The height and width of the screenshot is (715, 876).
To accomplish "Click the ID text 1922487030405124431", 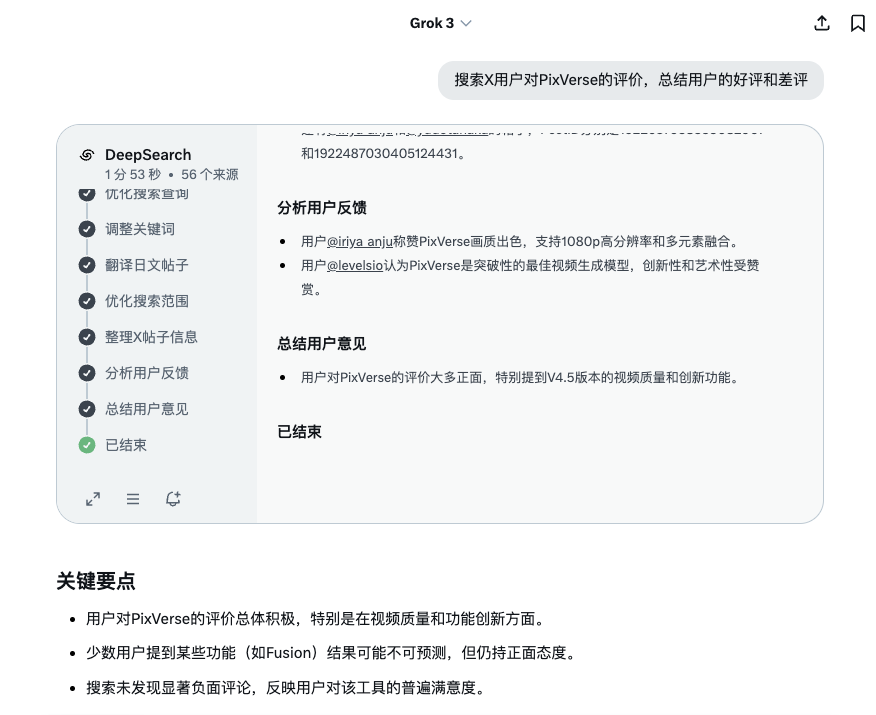I will click(x=386, y=154).
